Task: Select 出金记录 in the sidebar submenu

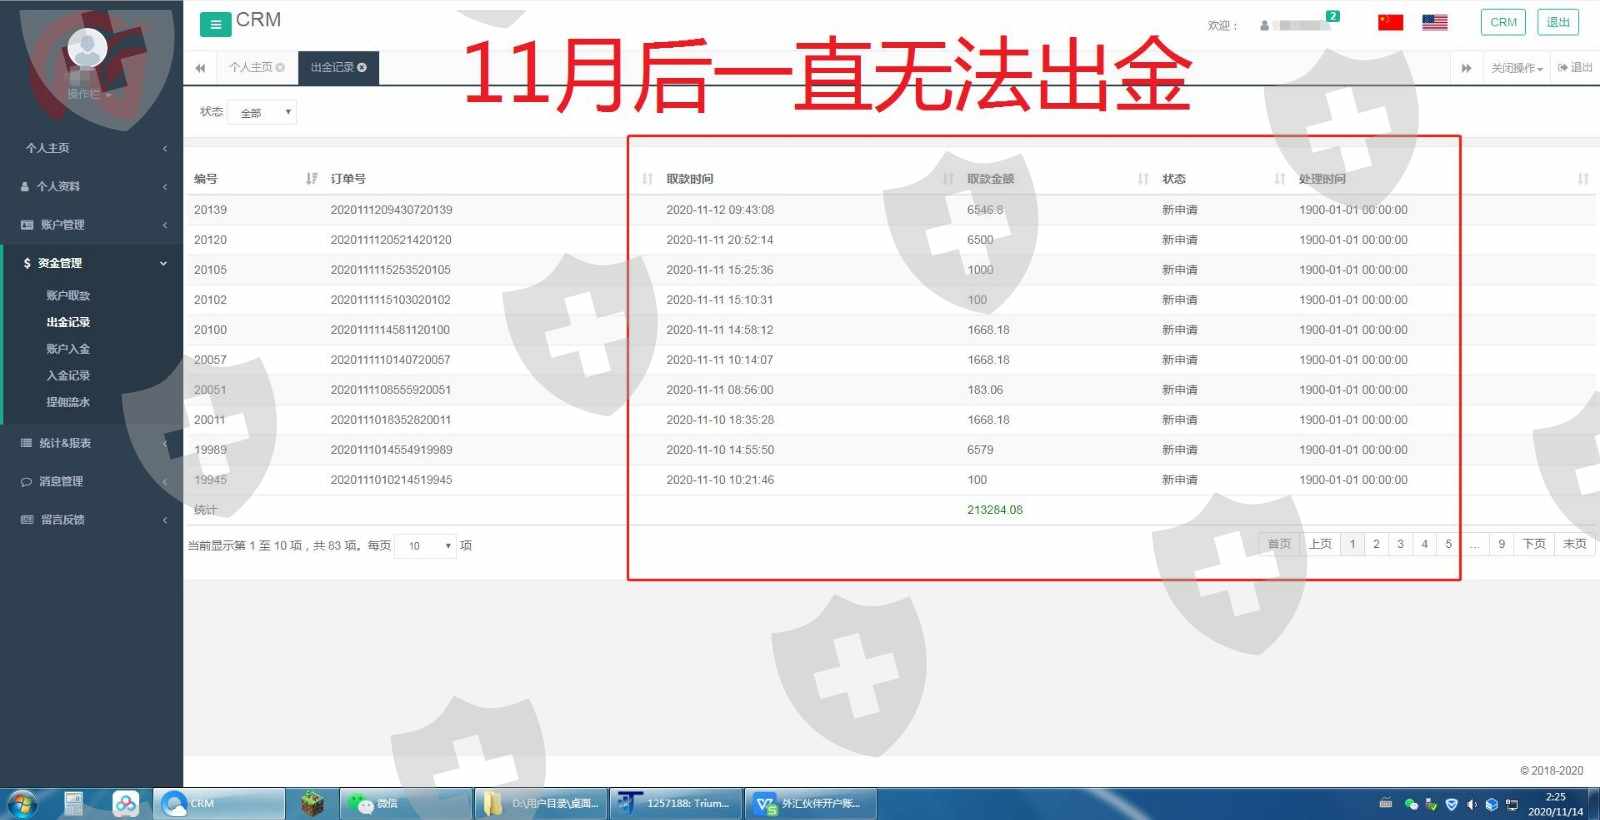Action: point(68,322)
